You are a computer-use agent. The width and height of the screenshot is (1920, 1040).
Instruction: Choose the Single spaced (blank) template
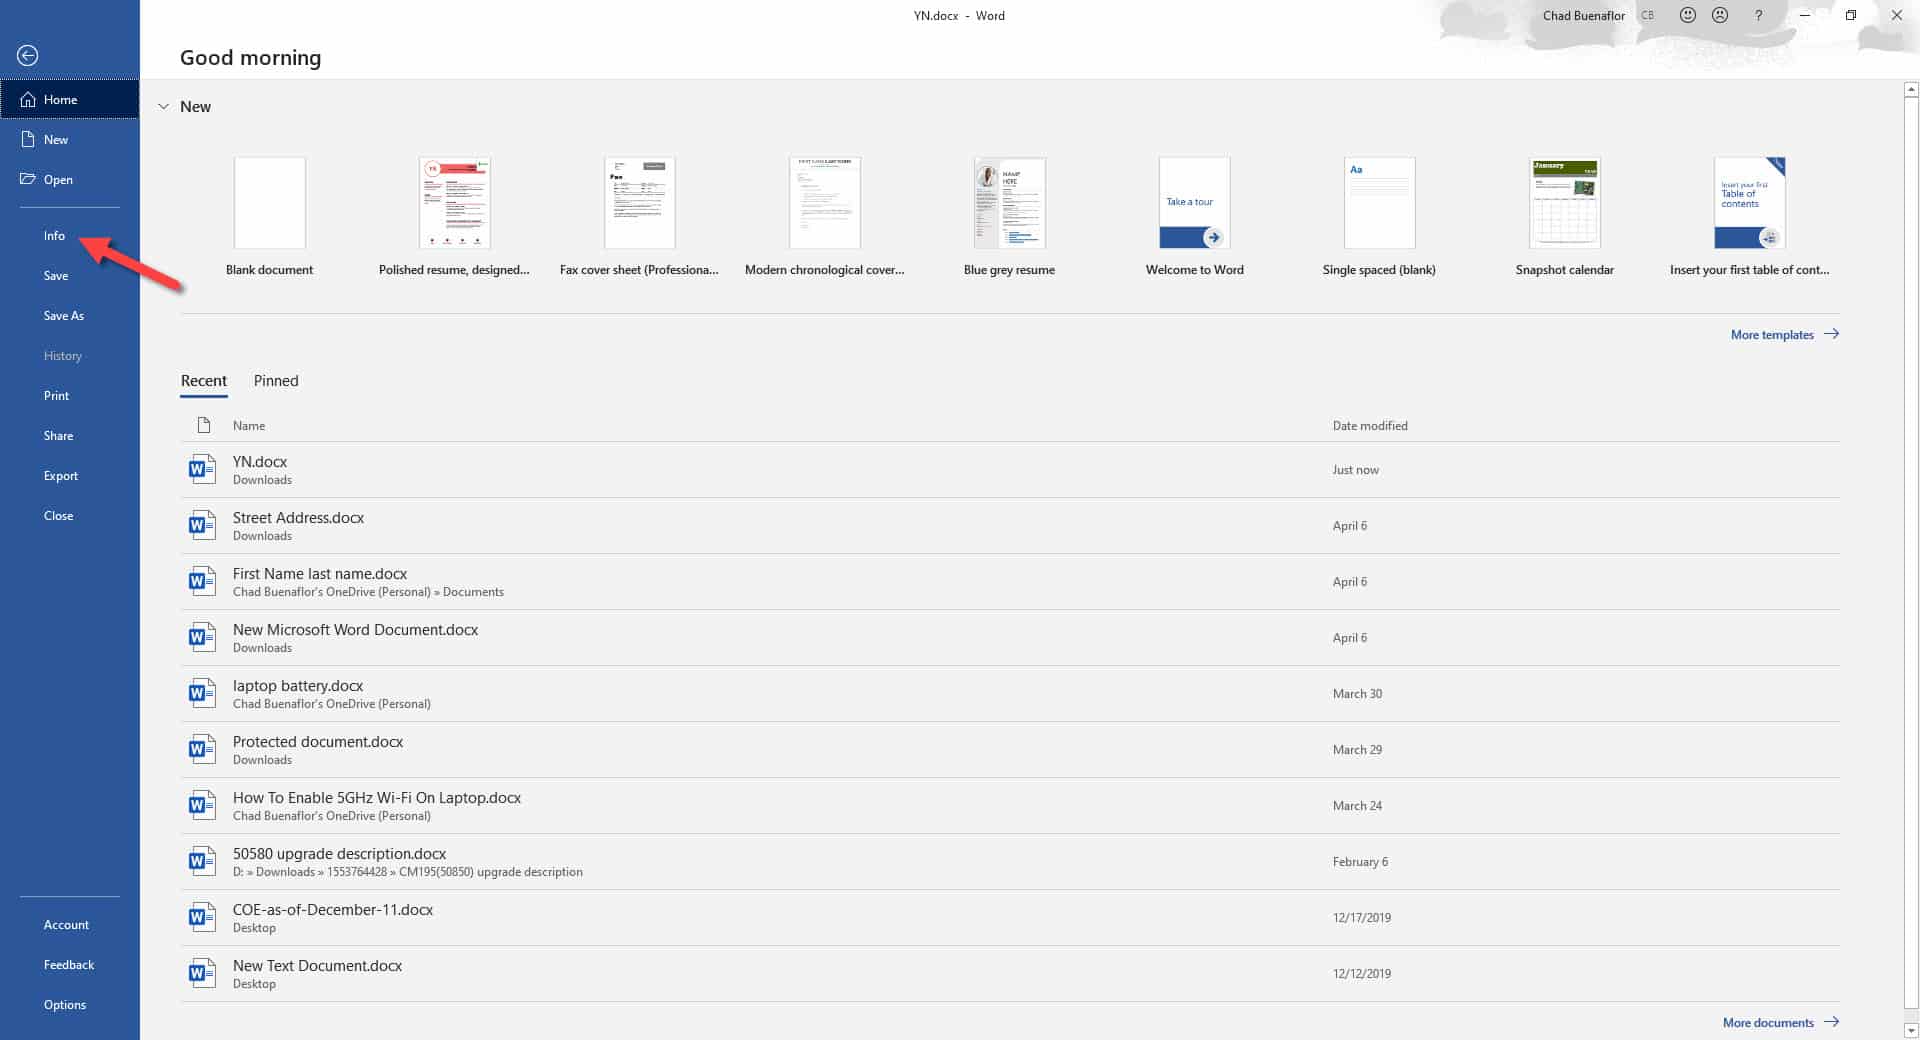click(1379, 217)
